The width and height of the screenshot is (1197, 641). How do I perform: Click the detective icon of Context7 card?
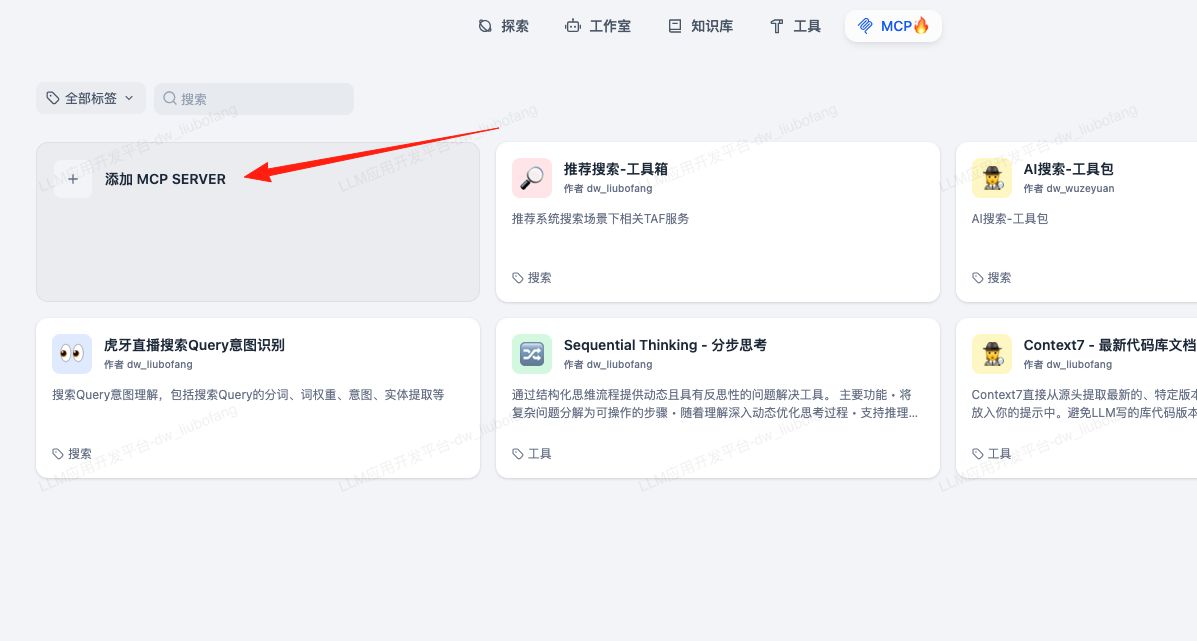991,354
